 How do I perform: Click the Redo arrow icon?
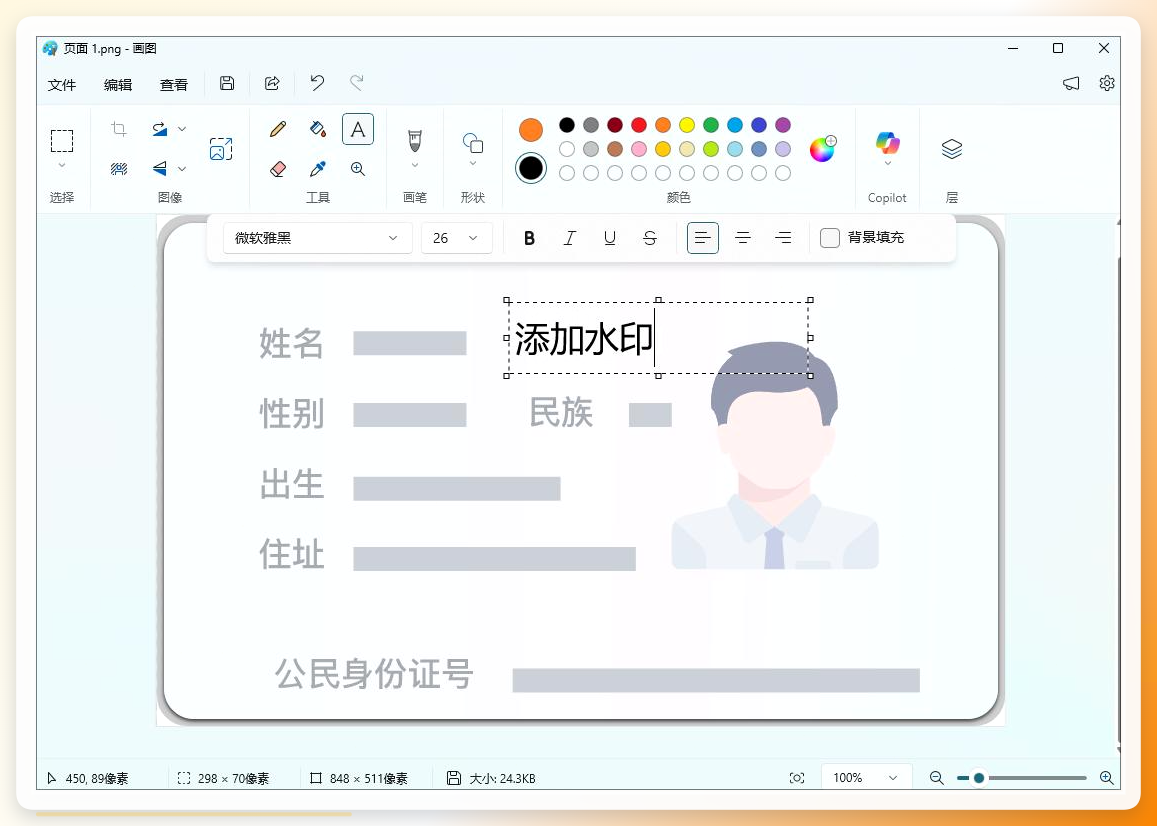pyautogui.click(x=356, y=83)
